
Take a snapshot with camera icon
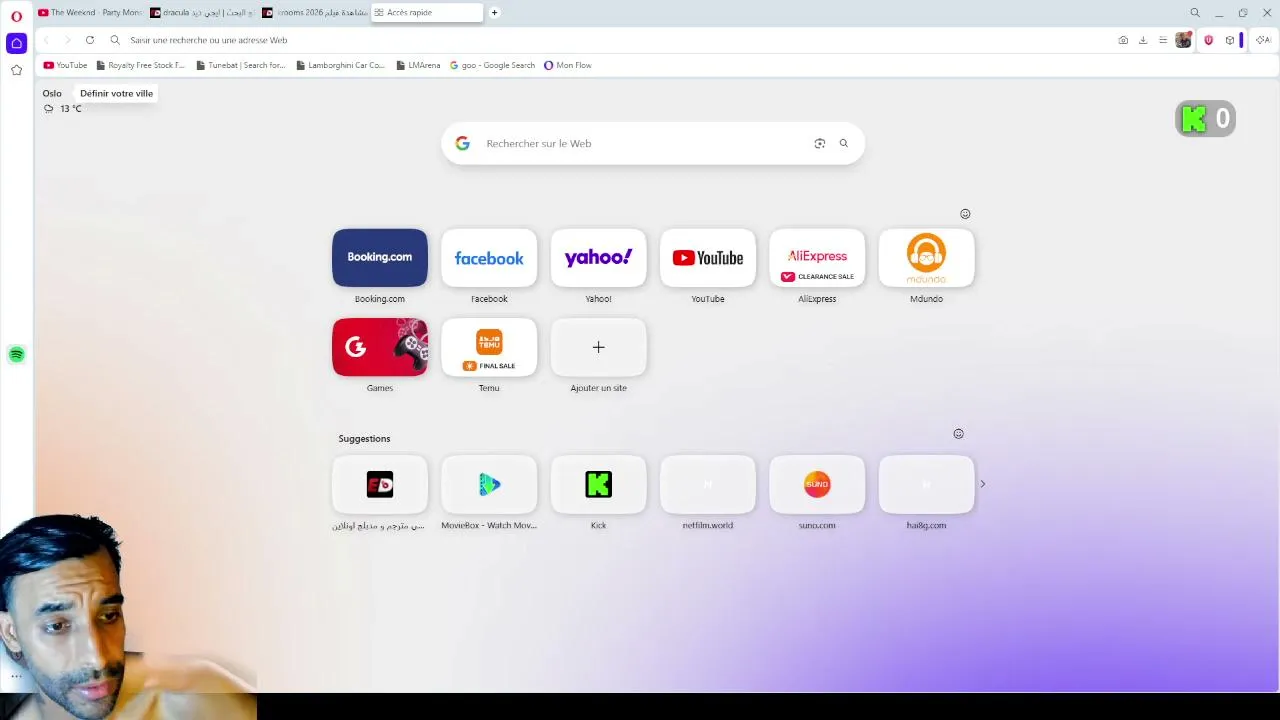[x=1123, y=40]
